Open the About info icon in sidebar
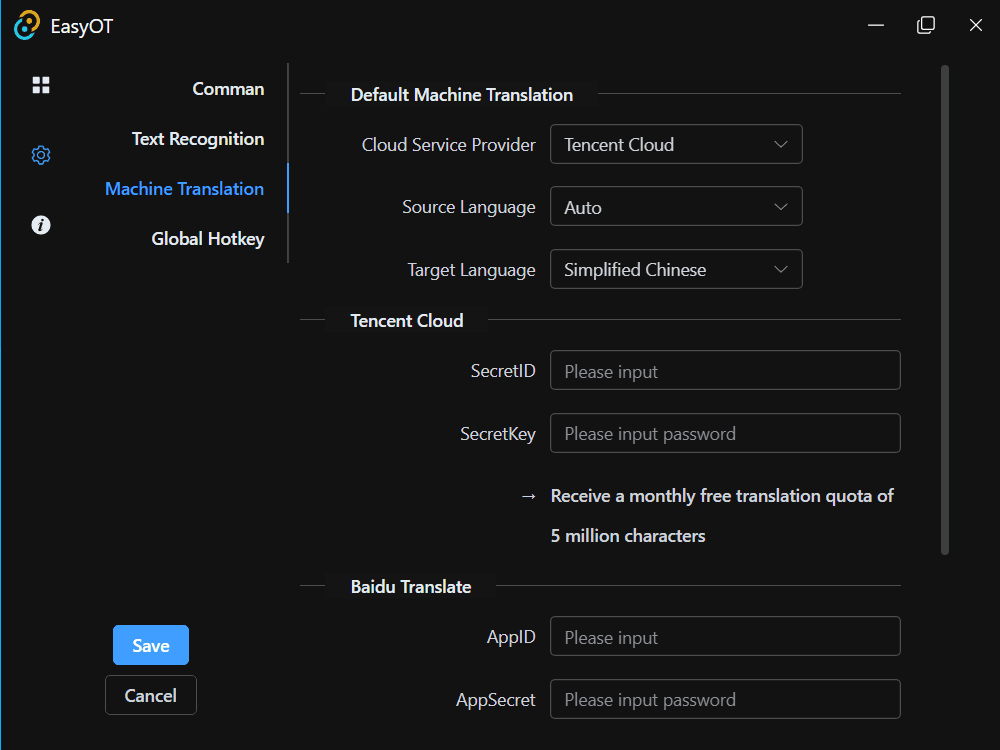1000x750 pixels. 41,225
